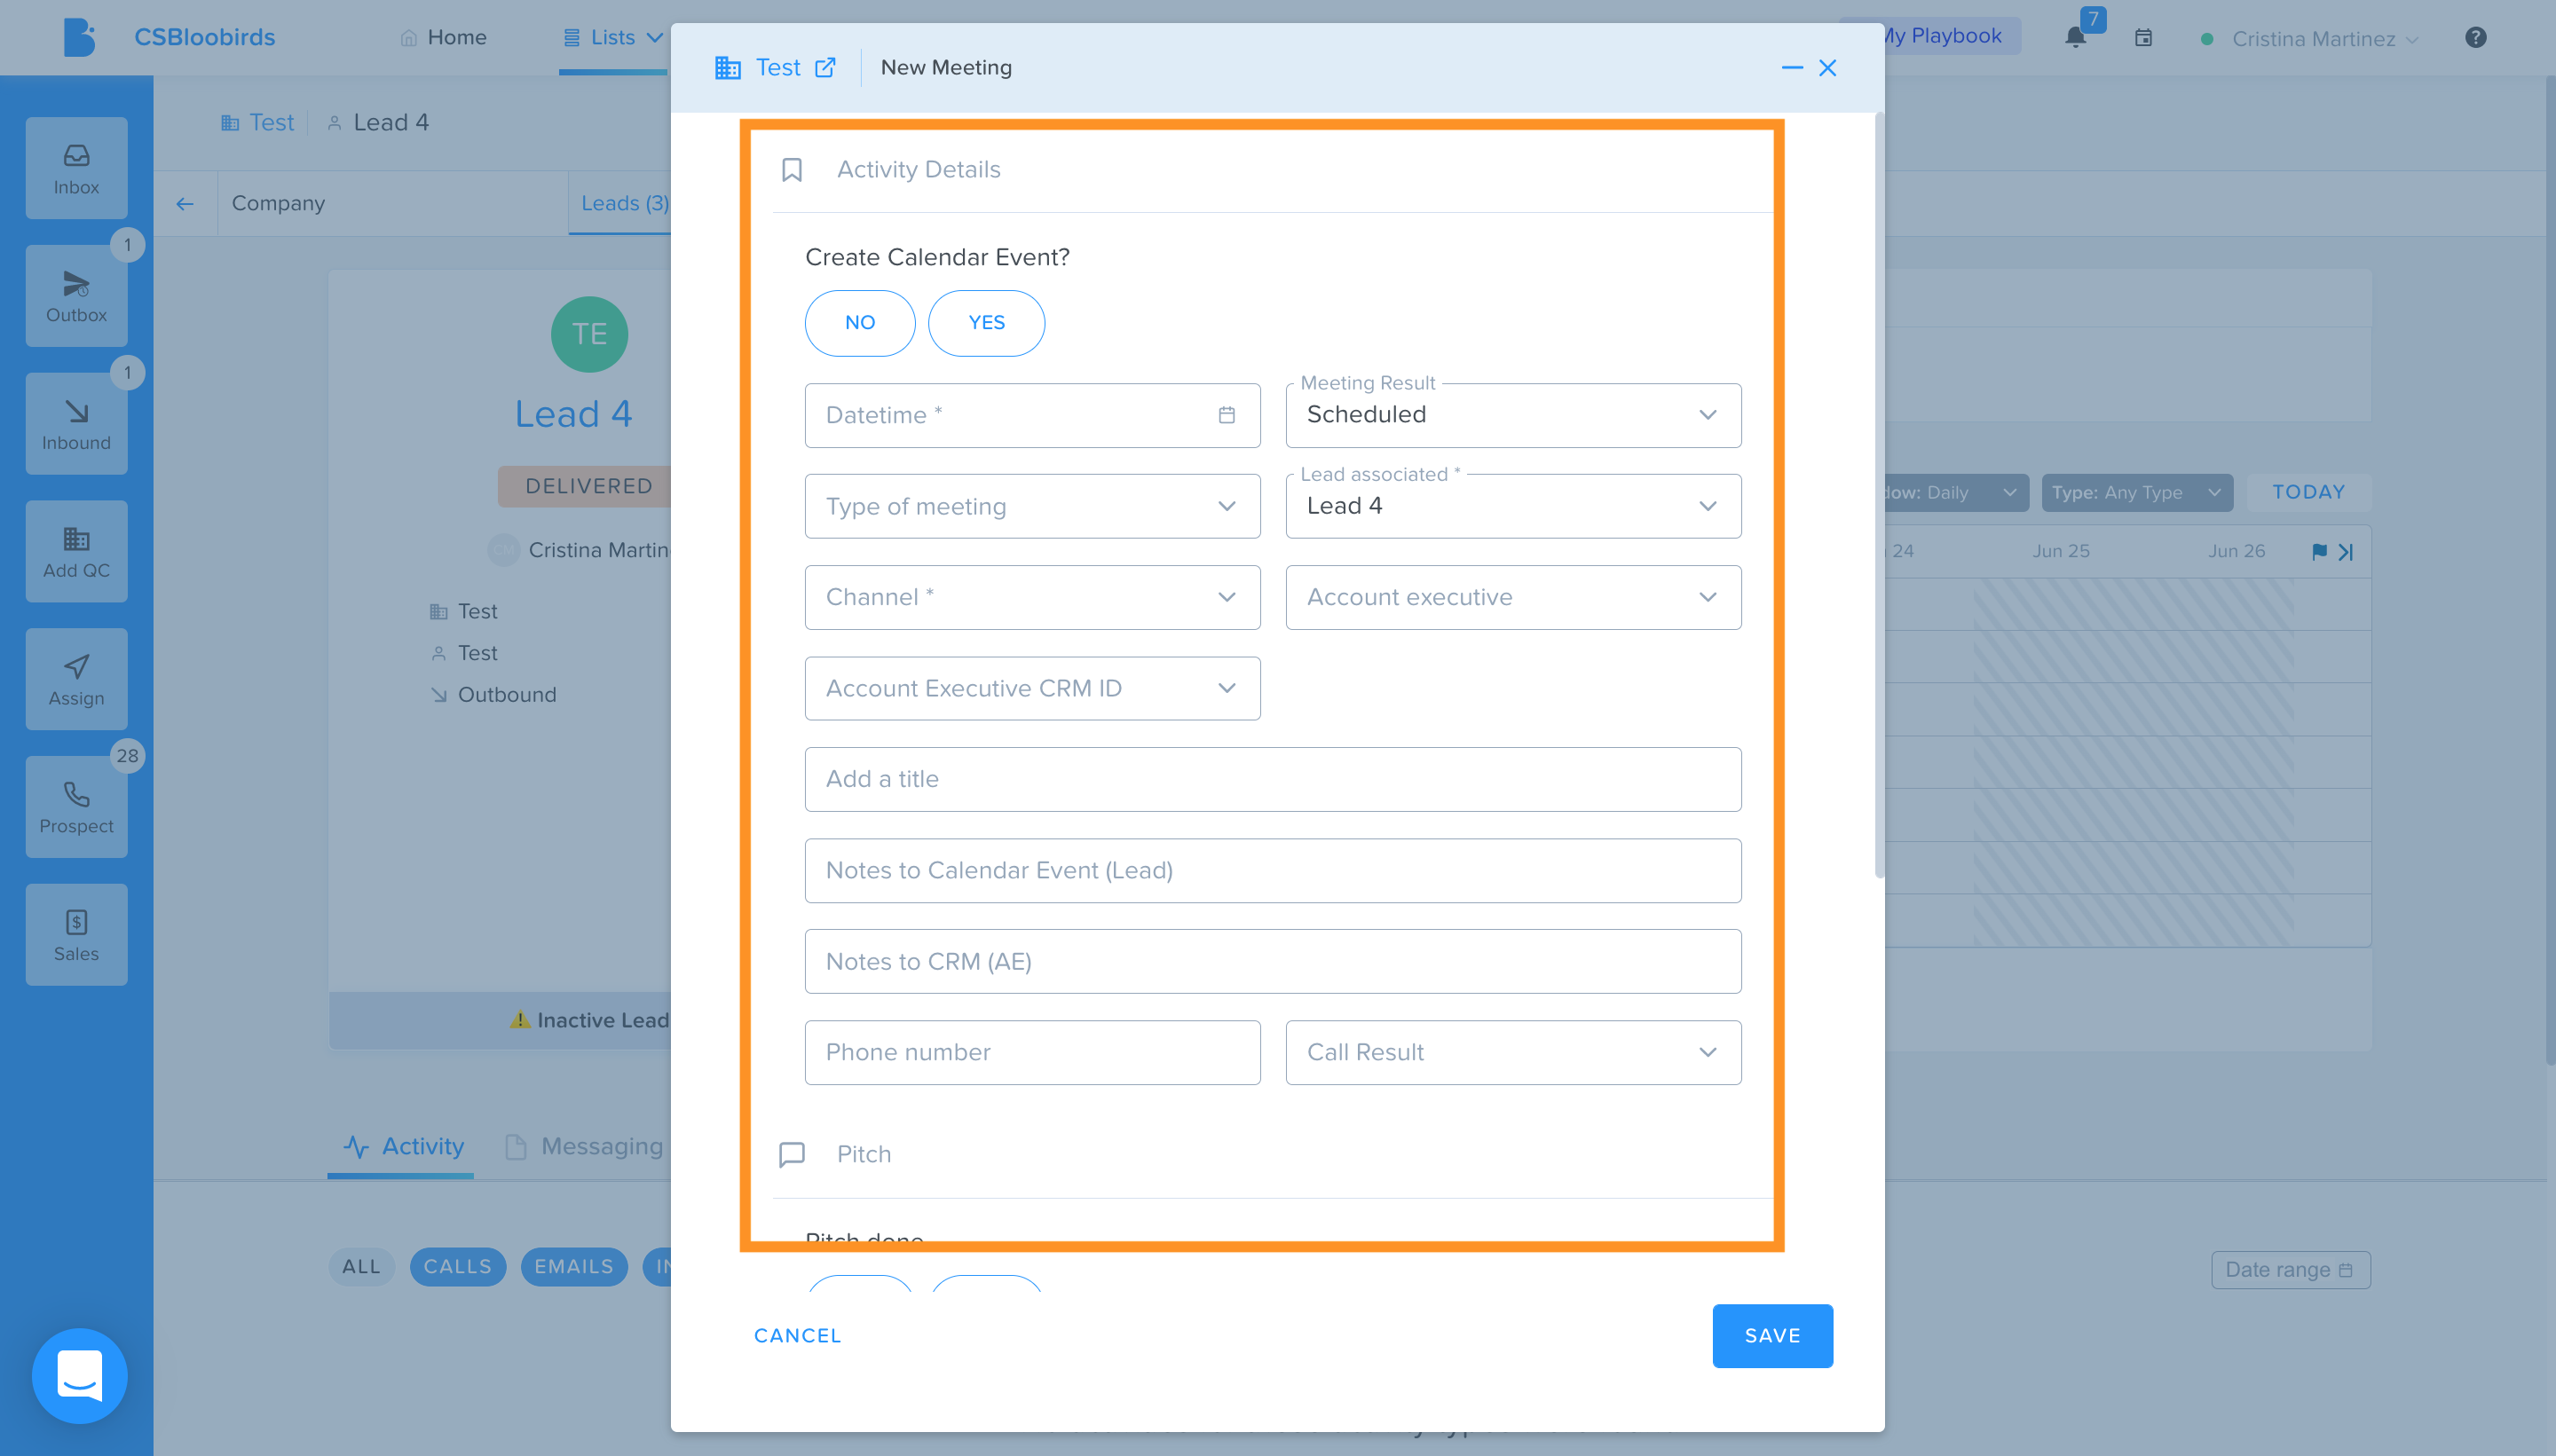Click the back arrow beside Company
Screen dimensions: 2556x1456
pos(185,204)
